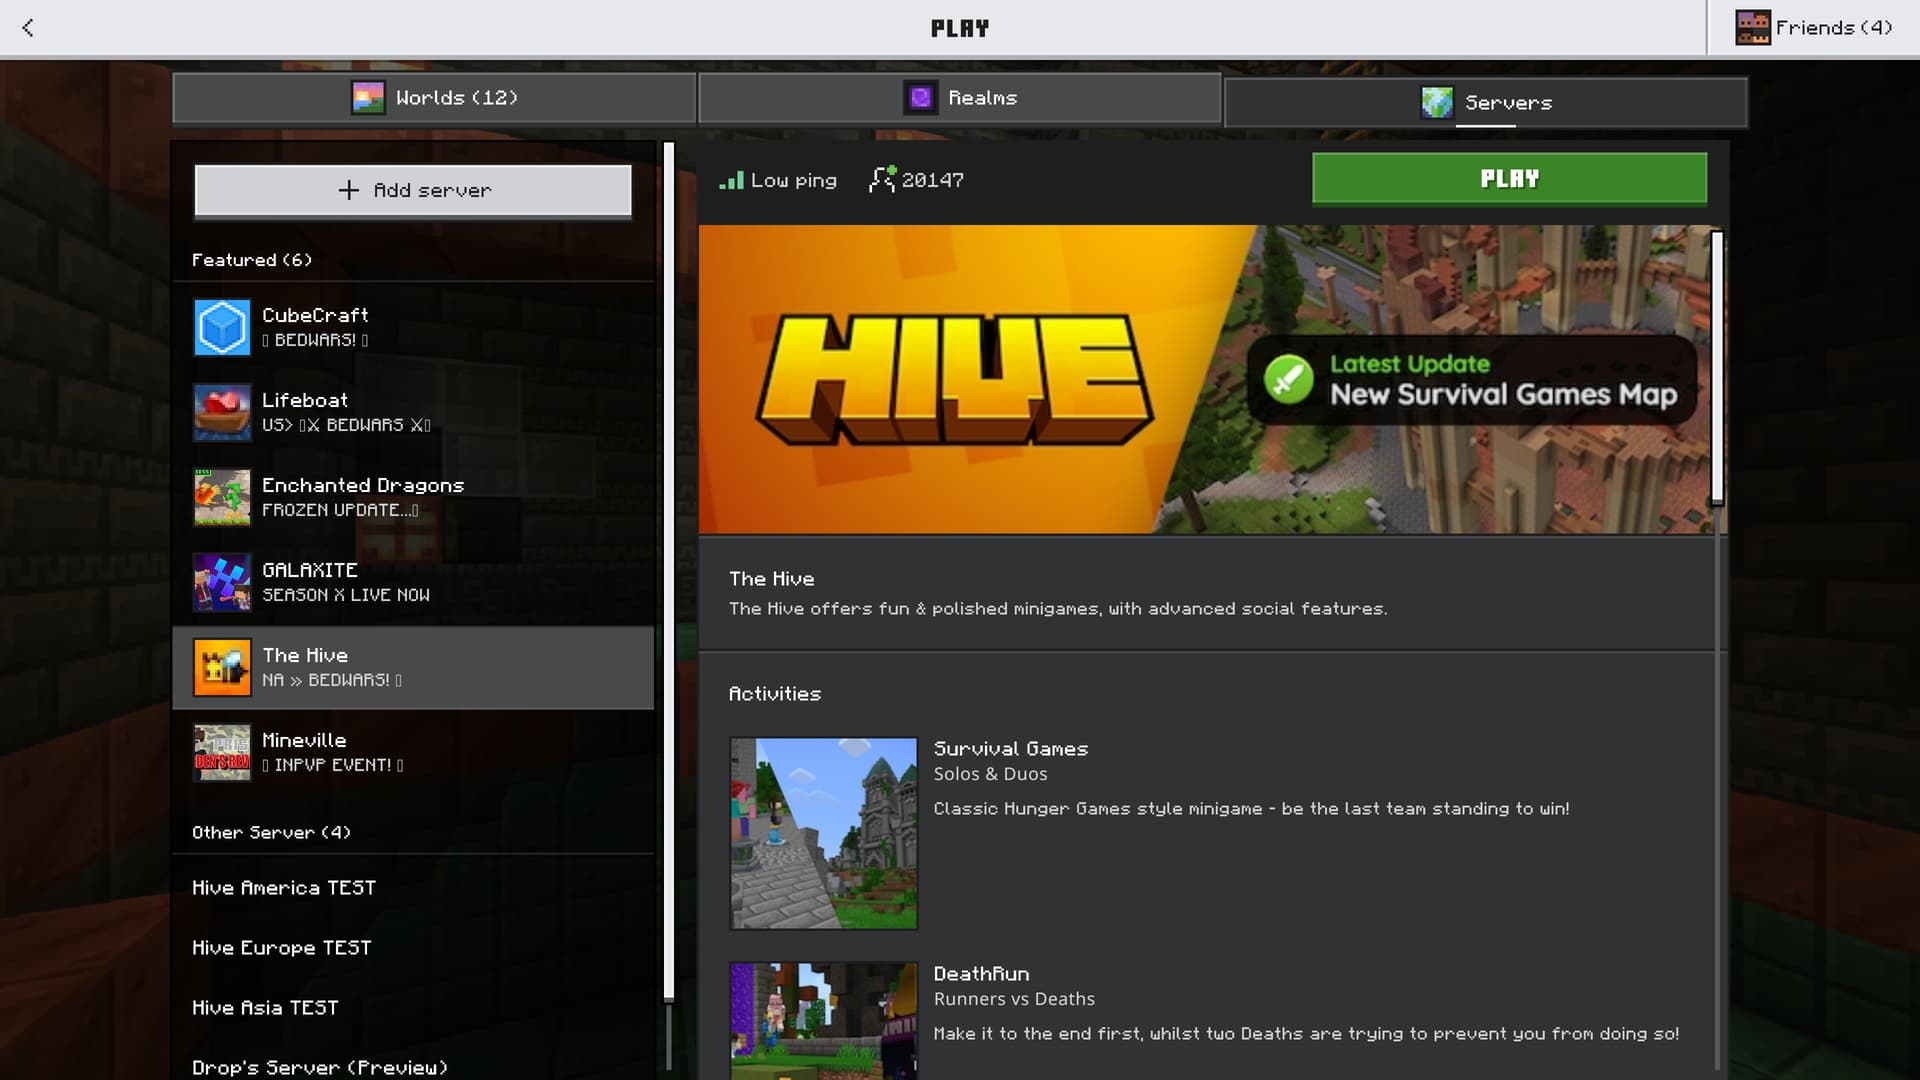Open the Friends (4) panel
Screen dimensions: 1920x1080
point(1814,28)
